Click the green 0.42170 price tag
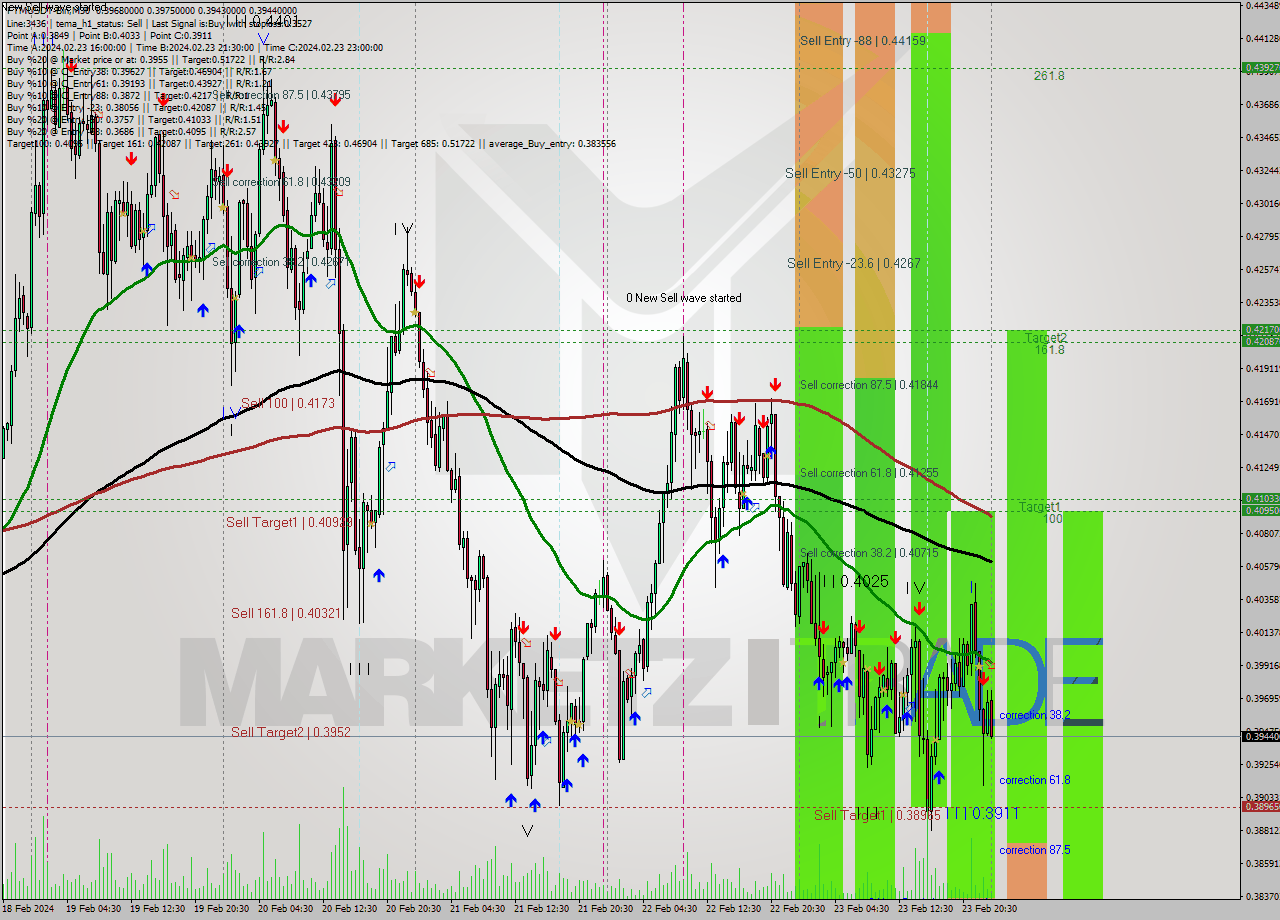This screenshot has width=1280, height=920. tap(1259, 329)
